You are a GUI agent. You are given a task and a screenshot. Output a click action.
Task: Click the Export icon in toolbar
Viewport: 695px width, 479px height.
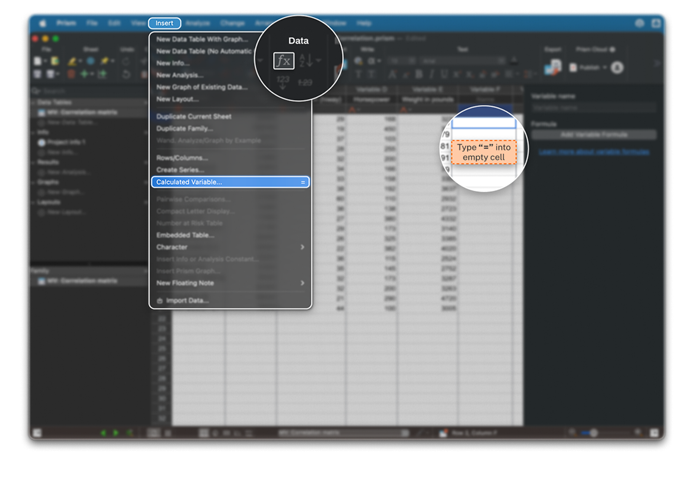[554, 66]
